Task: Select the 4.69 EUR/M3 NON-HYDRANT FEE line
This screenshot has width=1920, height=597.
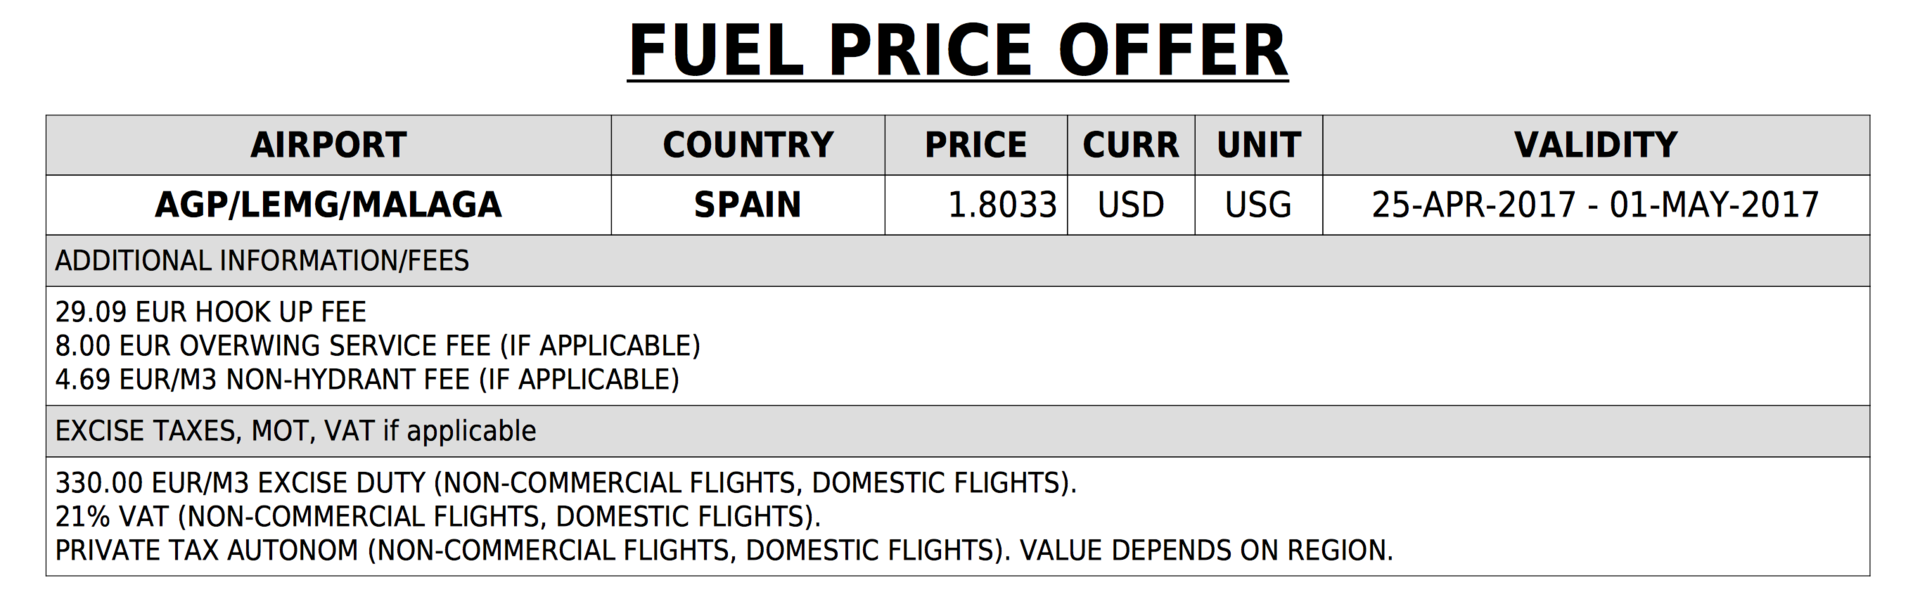Action: pos(367,380)
